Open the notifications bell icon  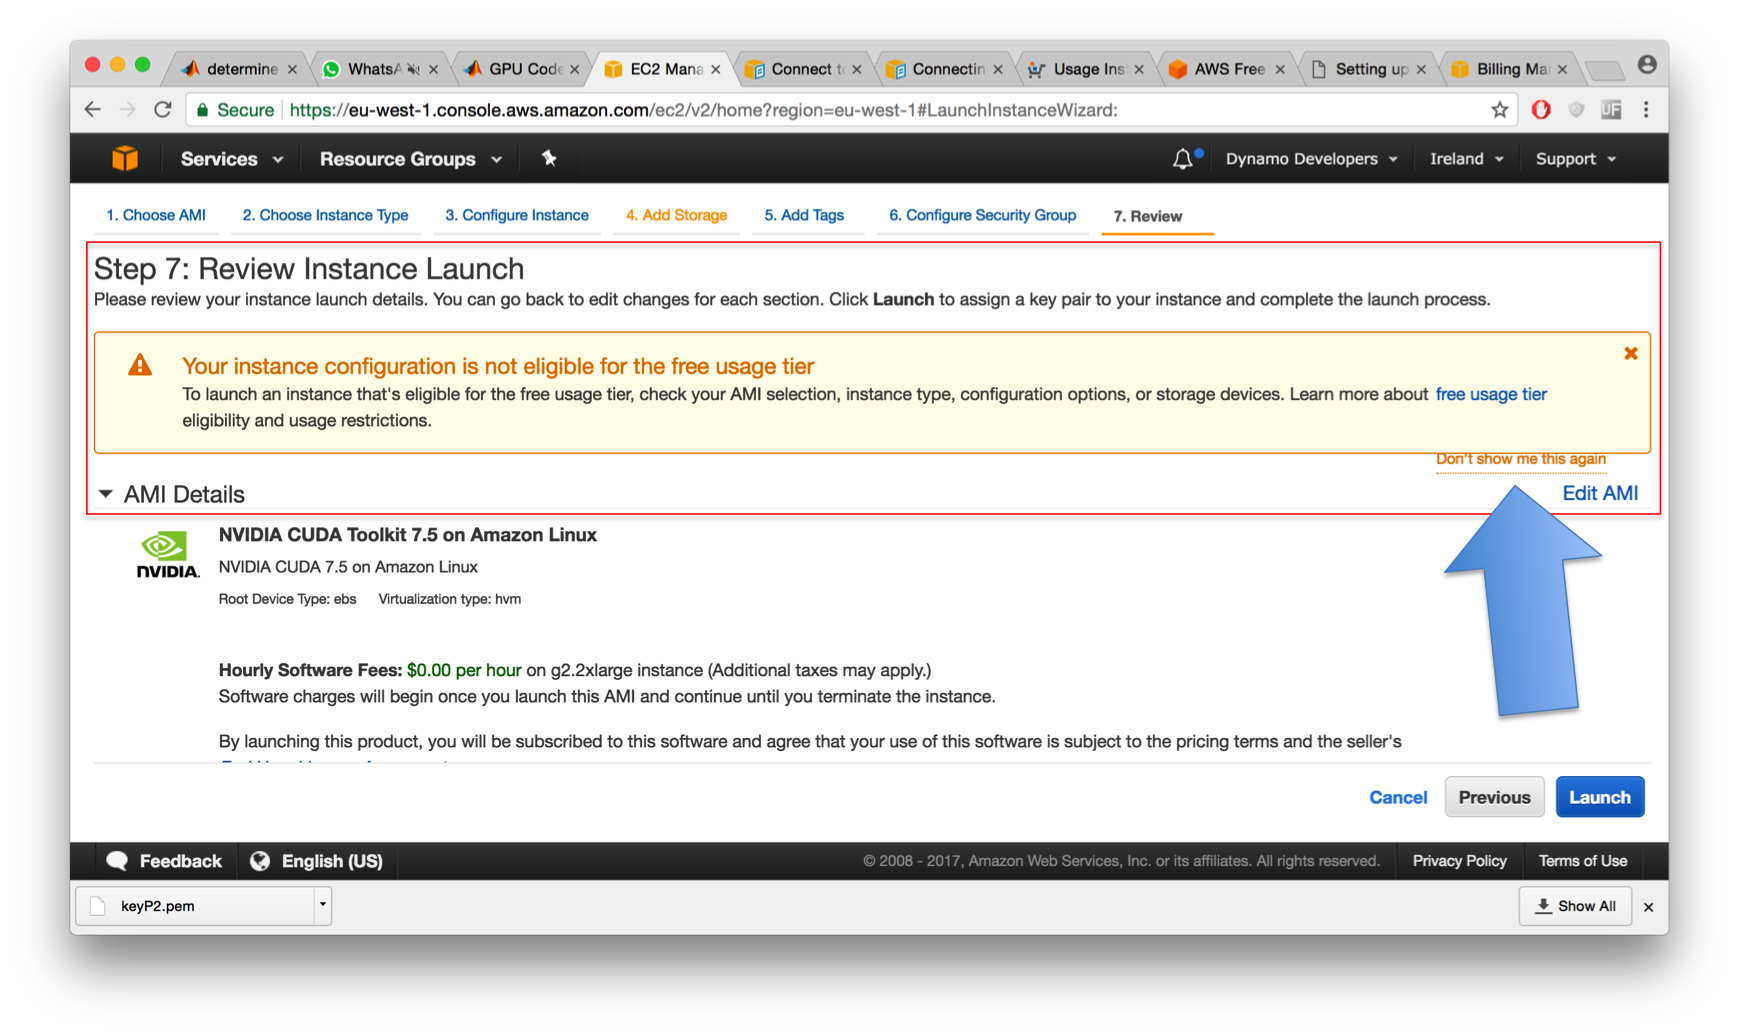point(1182,159)
